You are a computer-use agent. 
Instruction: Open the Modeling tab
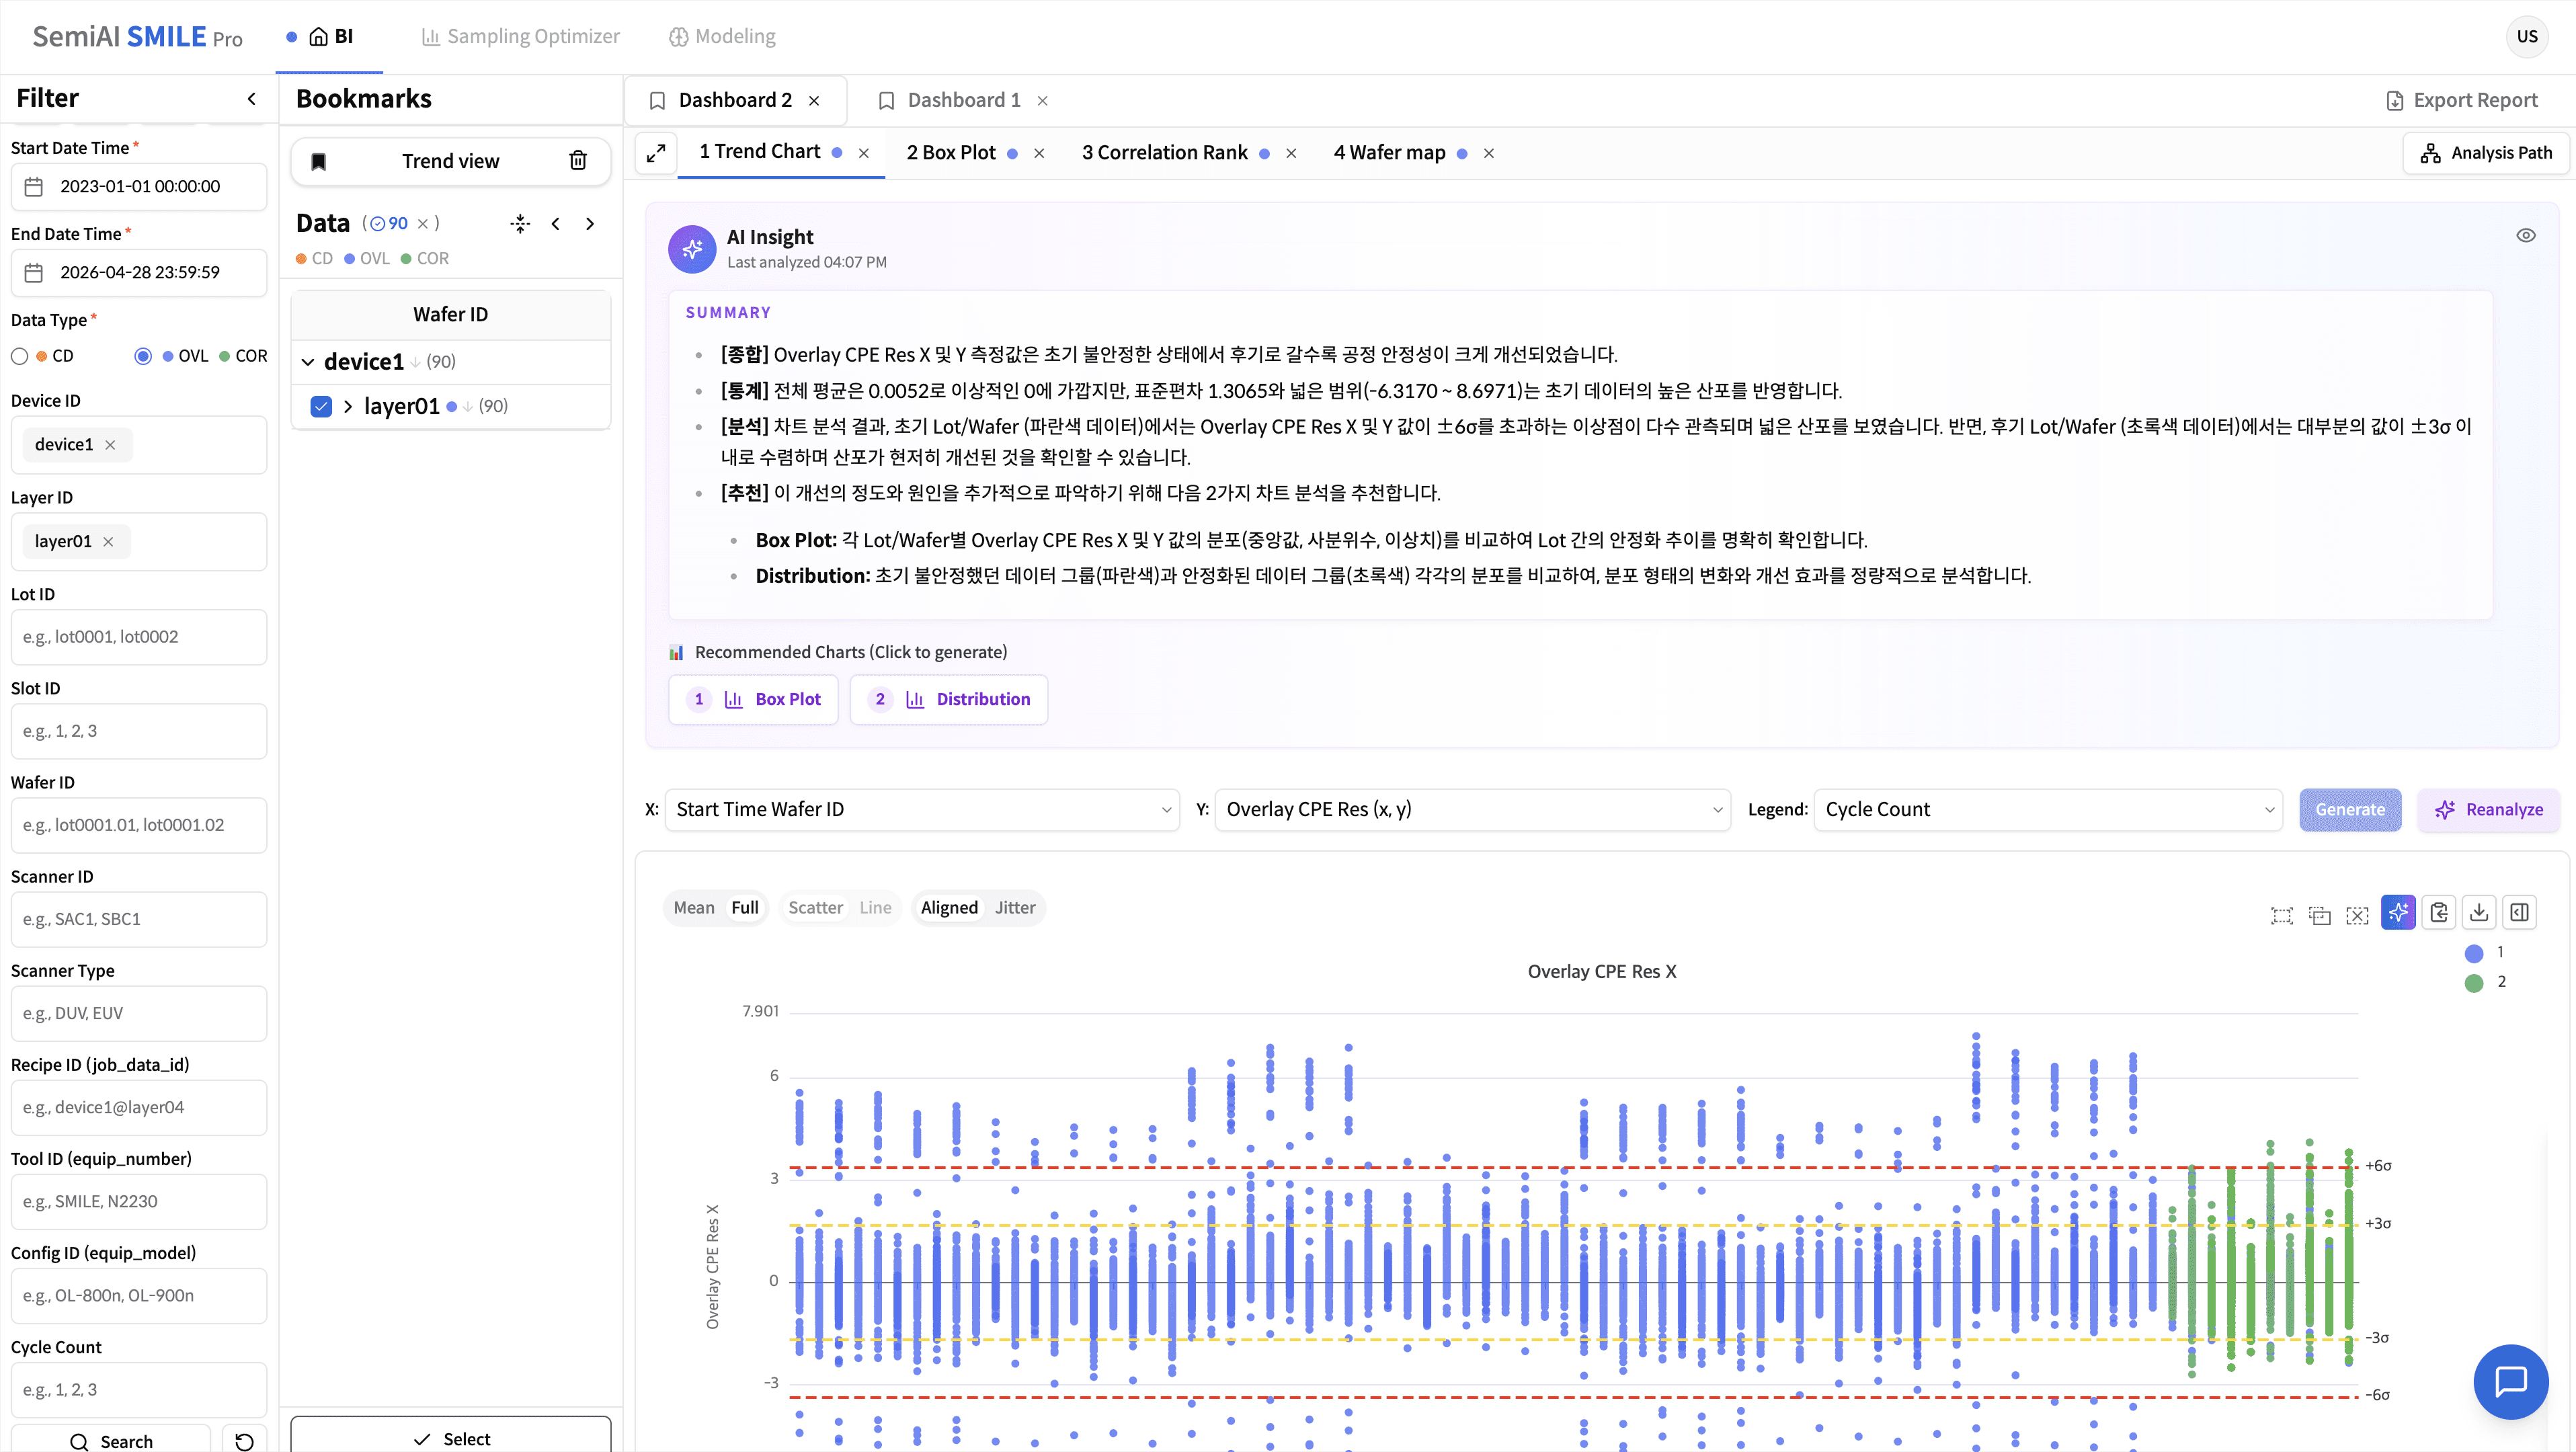click(x=722, y=37)
